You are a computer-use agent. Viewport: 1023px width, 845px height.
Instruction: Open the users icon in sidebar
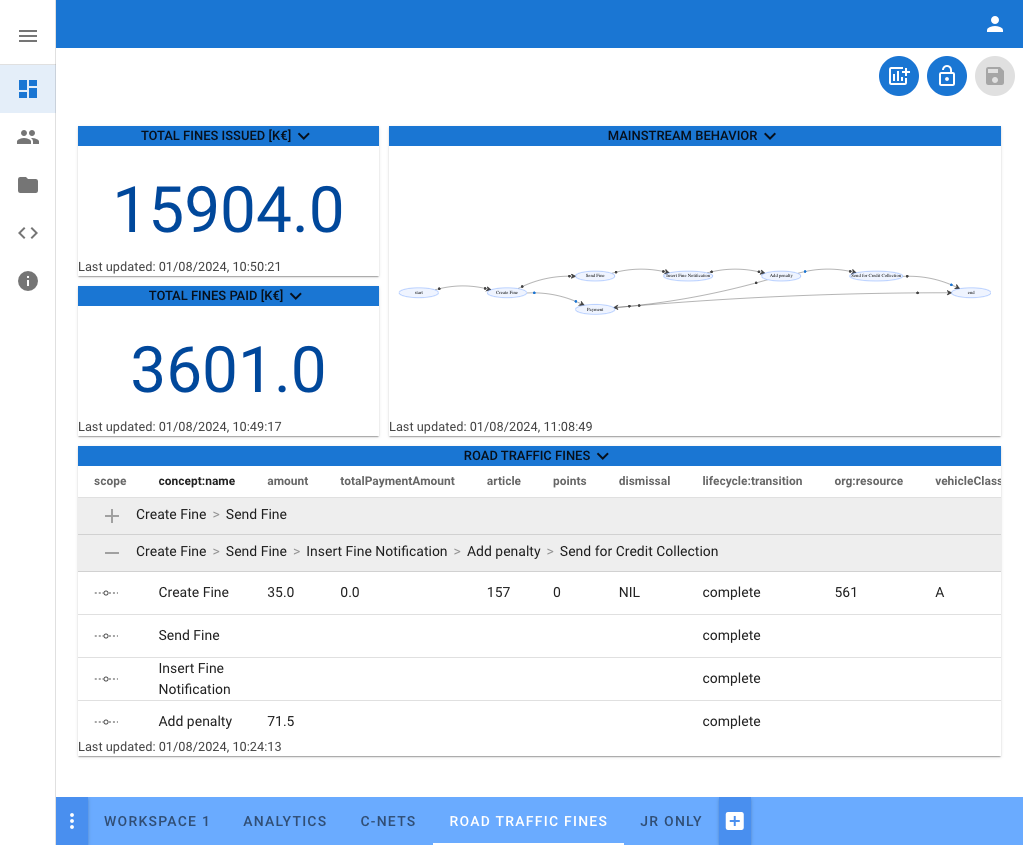coord(28,137)
